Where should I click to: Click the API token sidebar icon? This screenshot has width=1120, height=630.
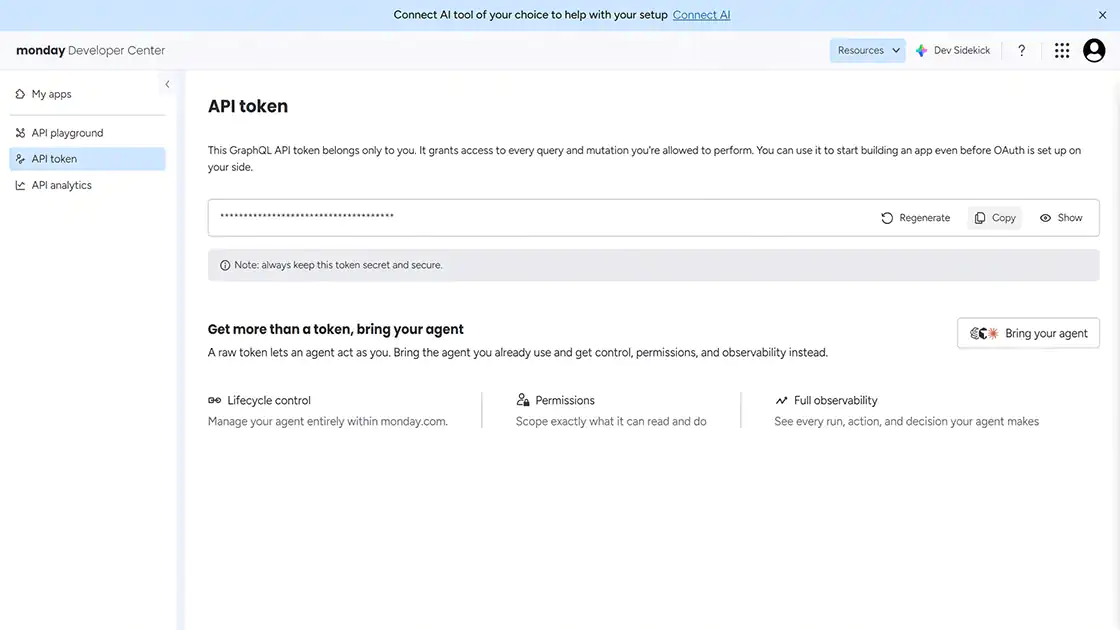(x=20, y=159)
